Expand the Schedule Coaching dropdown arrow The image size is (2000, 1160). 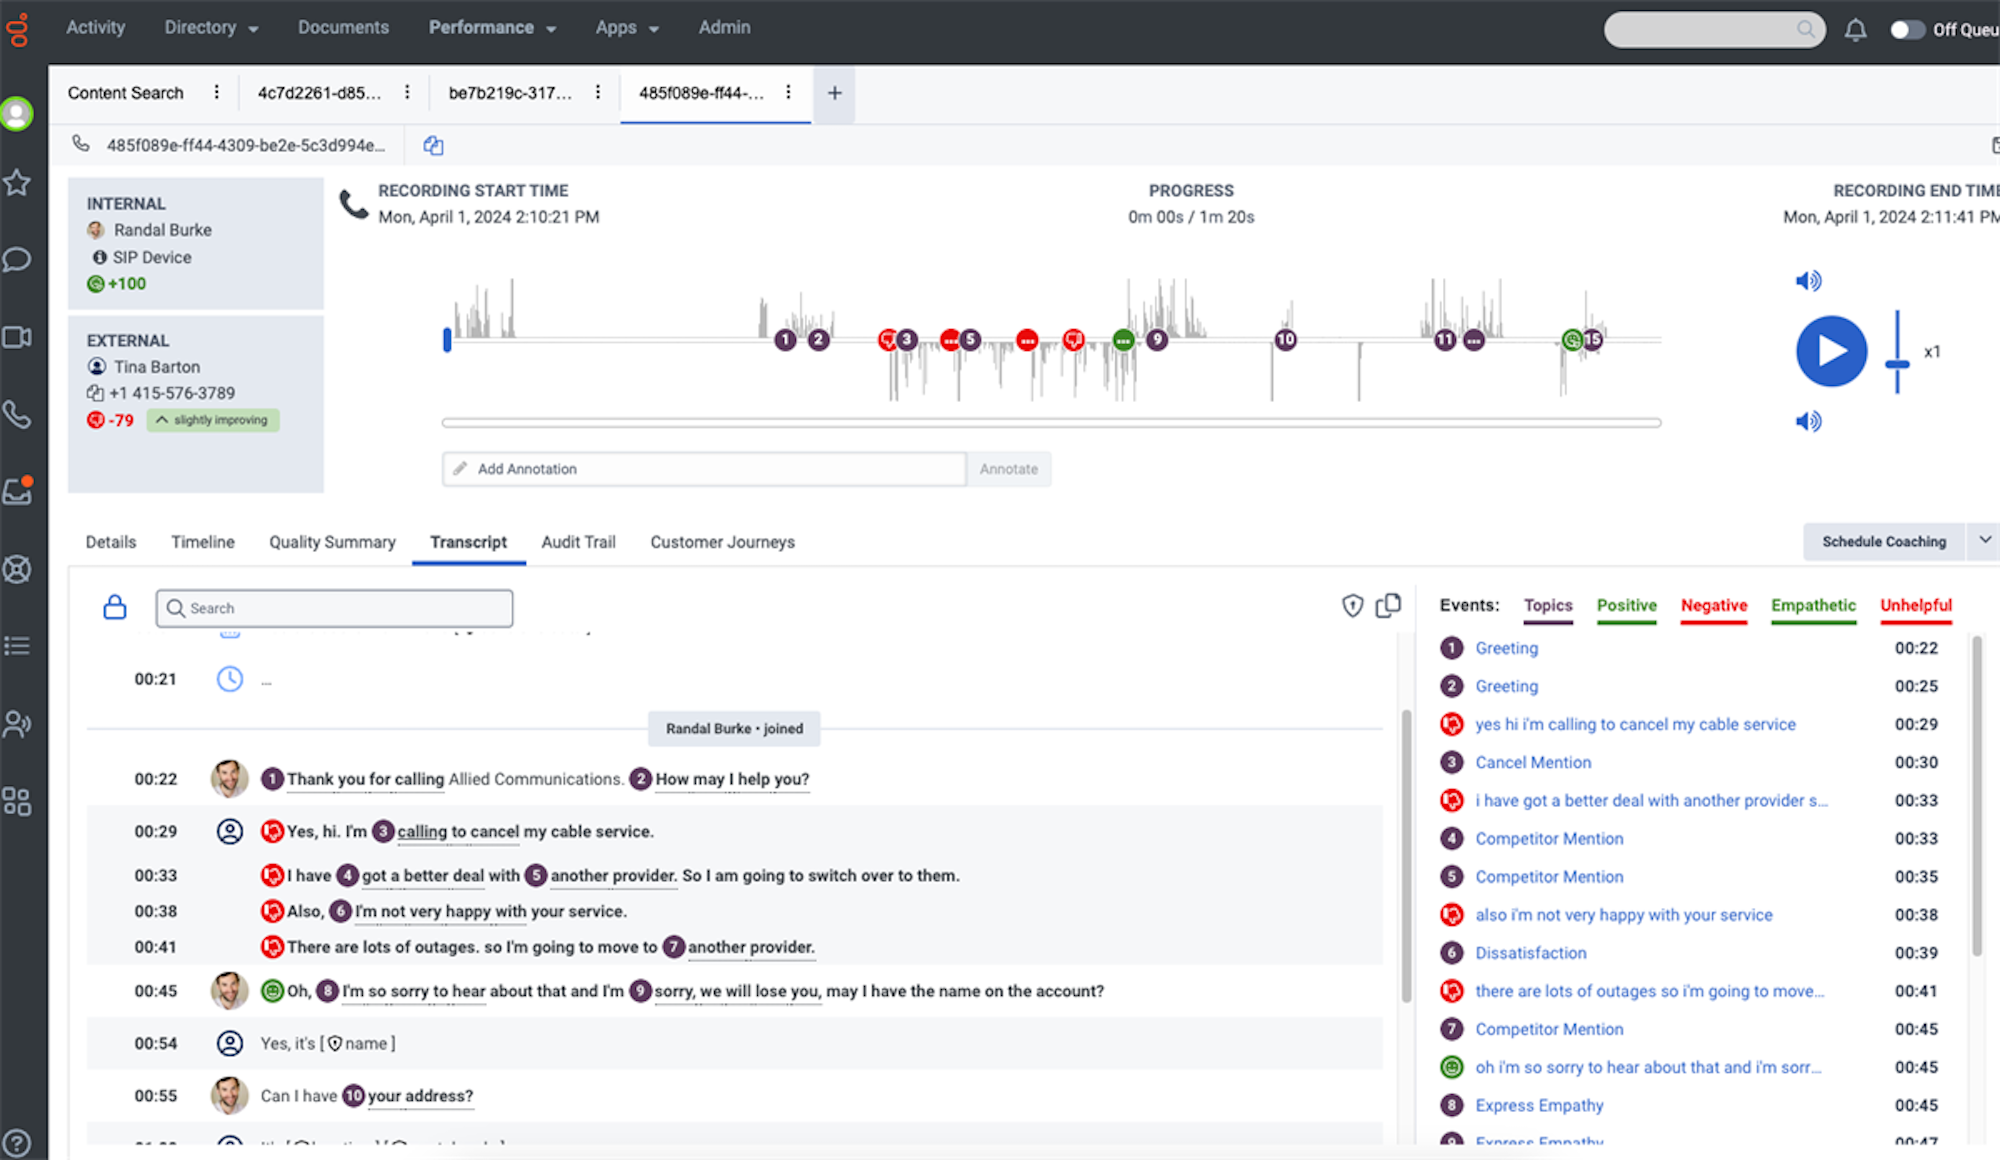pos(1984,541)
